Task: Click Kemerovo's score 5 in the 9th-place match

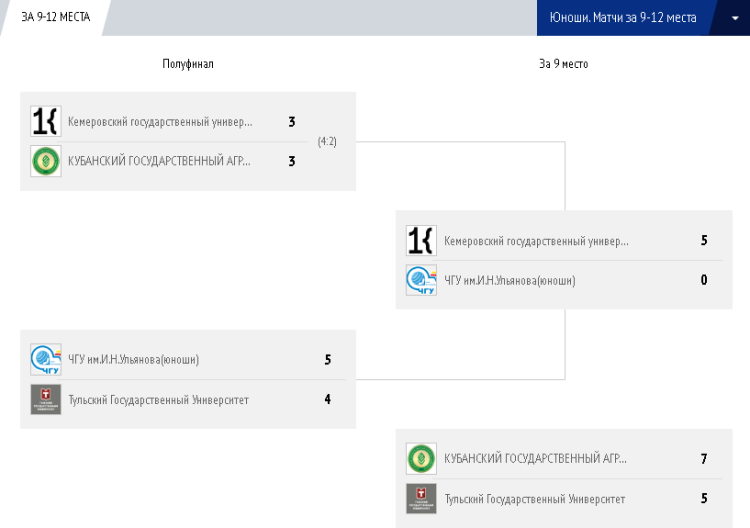Action: [704, 241]
